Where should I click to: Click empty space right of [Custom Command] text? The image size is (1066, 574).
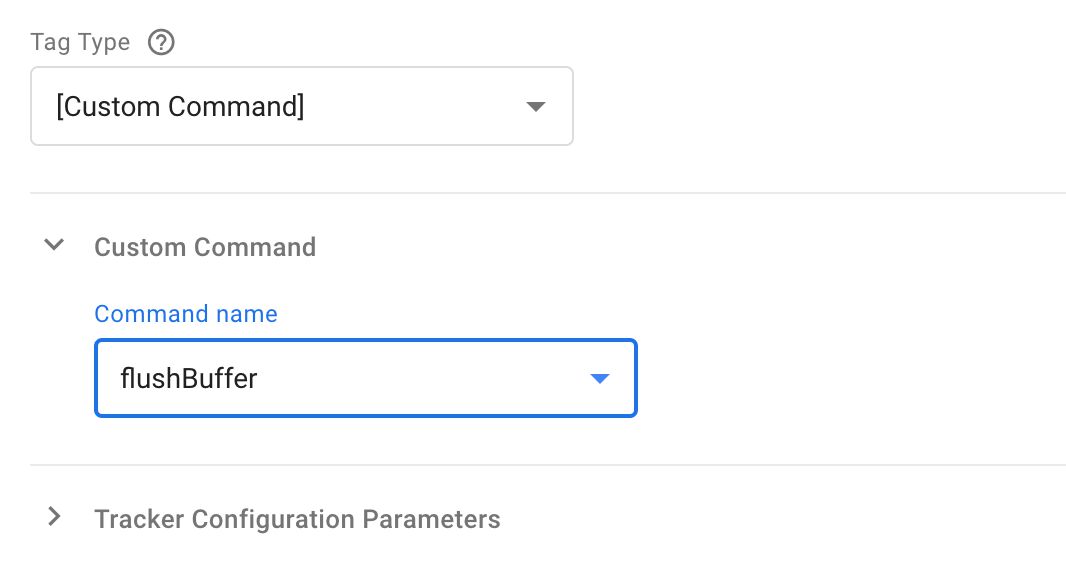coord(415,106)
